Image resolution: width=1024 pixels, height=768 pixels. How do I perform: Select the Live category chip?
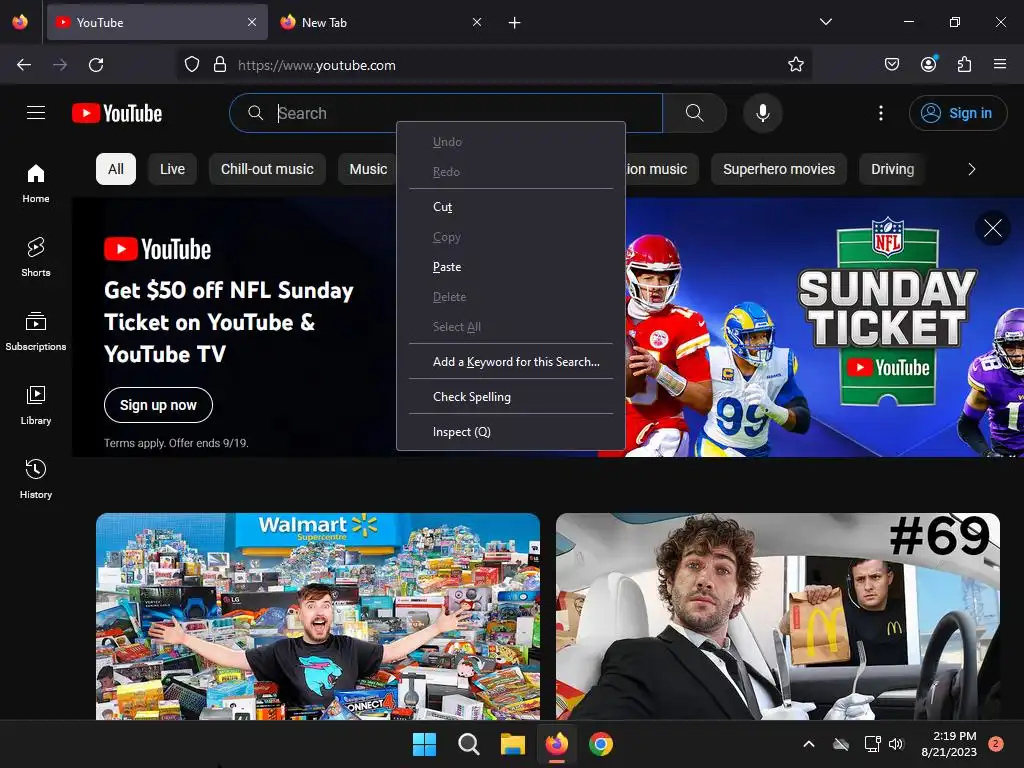(x=172, y=169)
